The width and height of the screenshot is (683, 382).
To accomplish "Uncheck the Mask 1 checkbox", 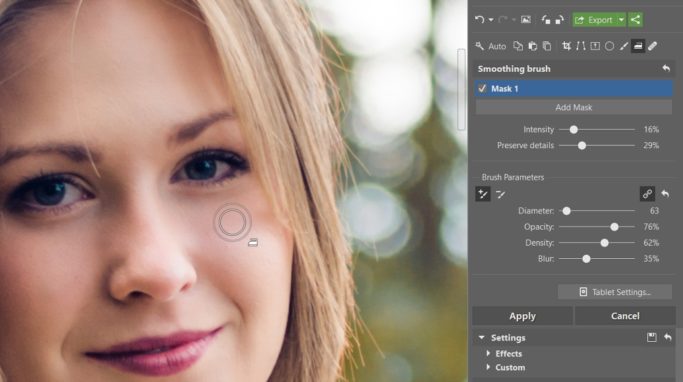I will 482,88.
